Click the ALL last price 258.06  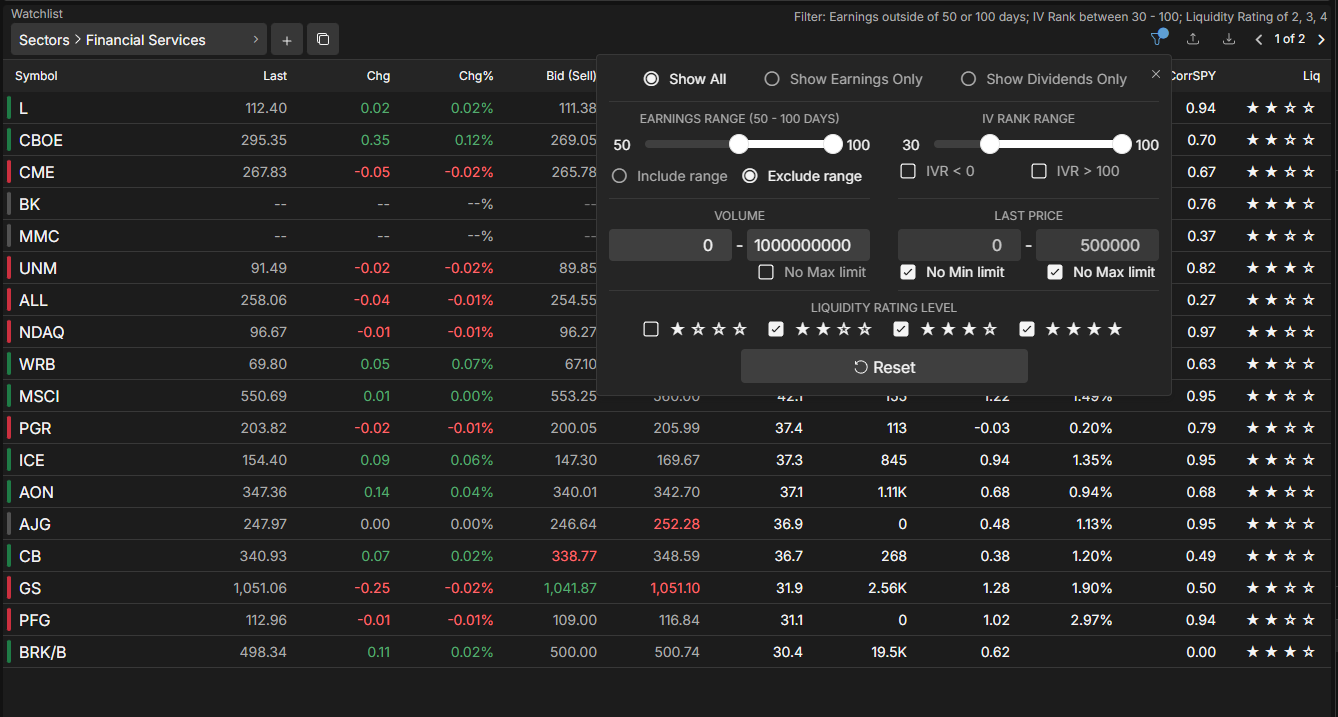pyautogui.click(x=264, y=300)
